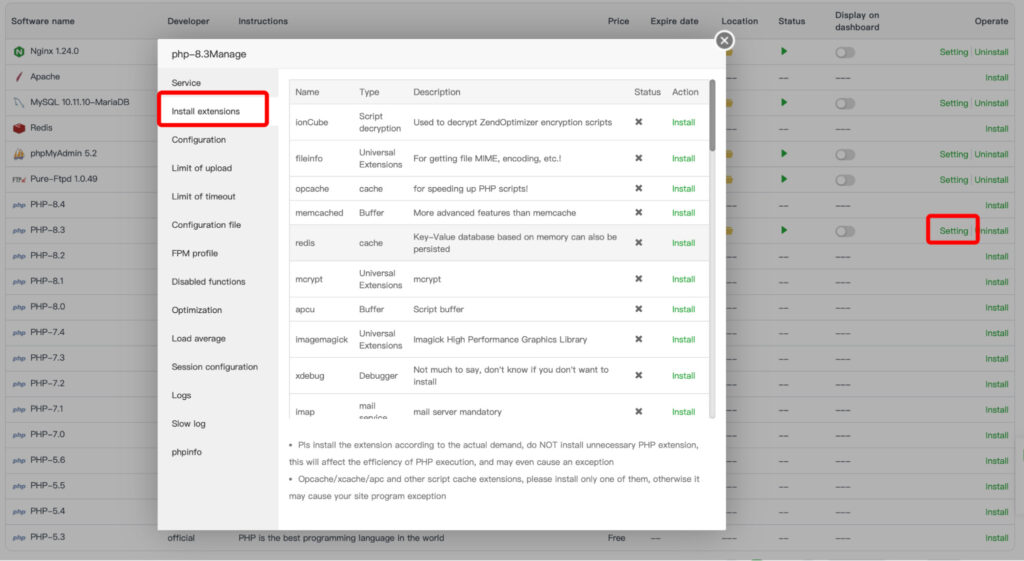Viewport: 1024px width, 561px height.
Task: Toggle Nginx display on dashboard switch
Action: coord(845,52)
